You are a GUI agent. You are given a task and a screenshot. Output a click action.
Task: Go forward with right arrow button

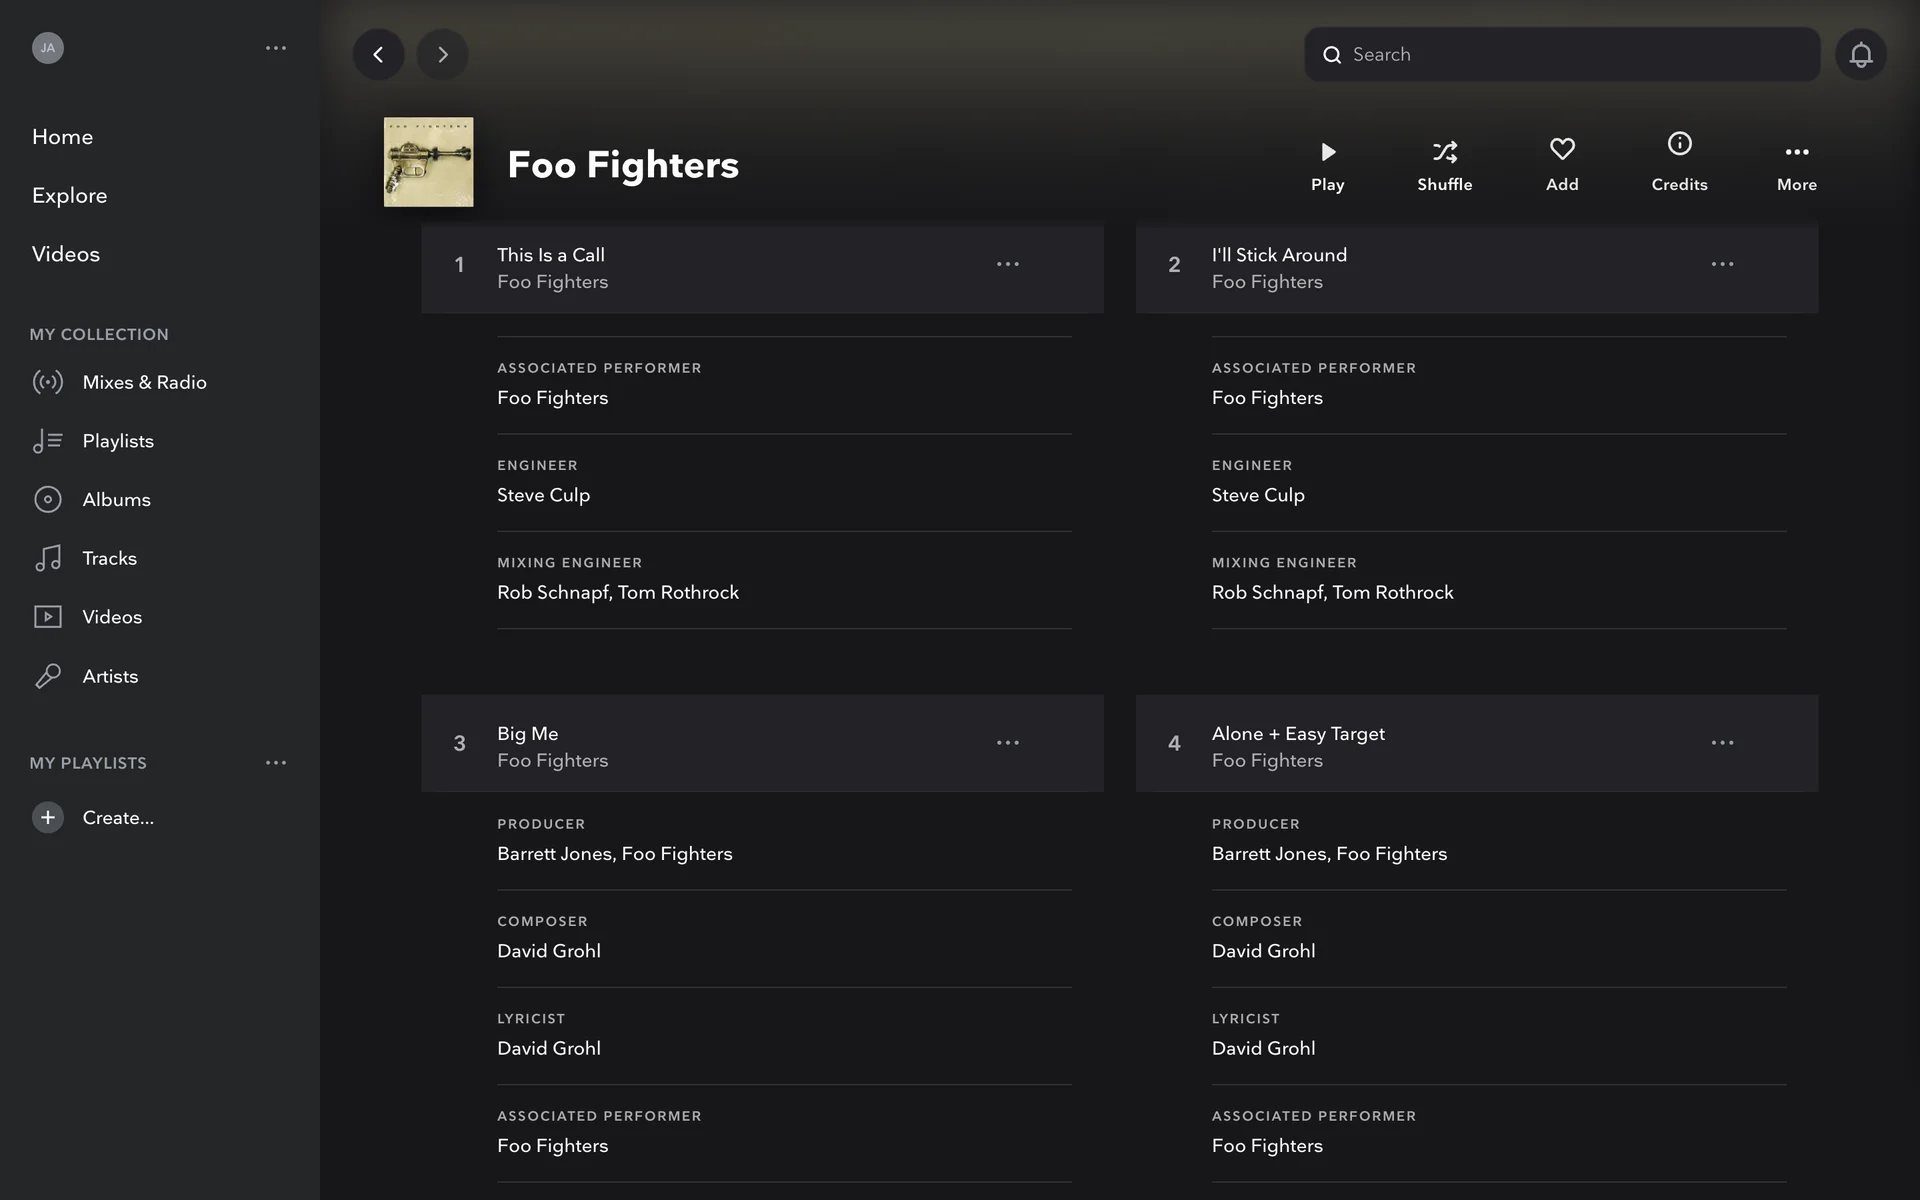(x=442, y=54)
